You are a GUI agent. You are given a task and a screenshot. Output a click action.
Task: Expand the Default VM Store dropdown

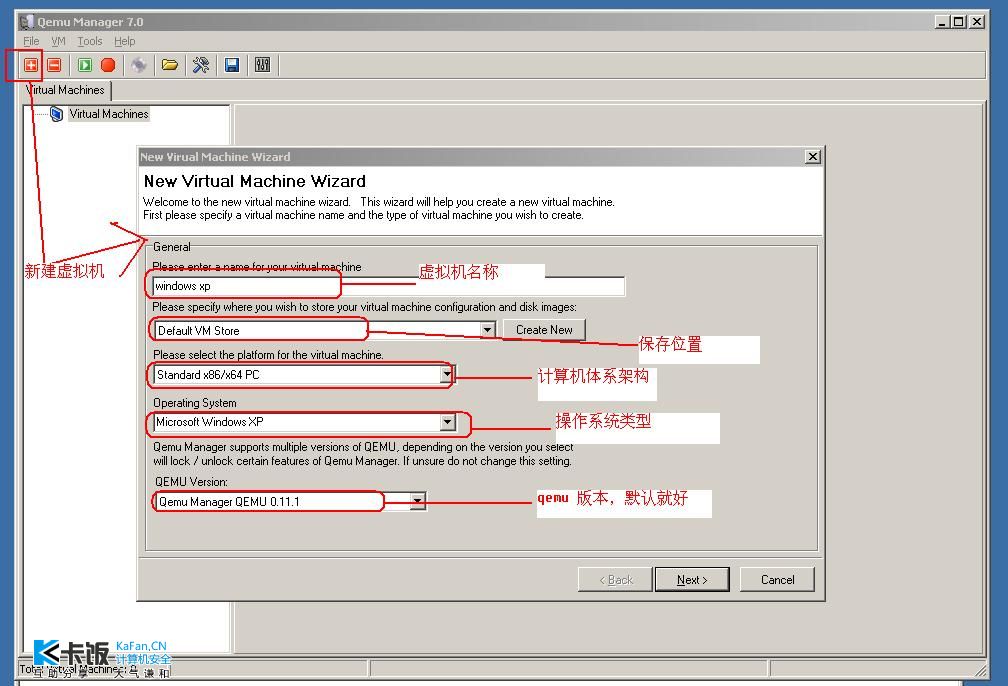point(487,330)
